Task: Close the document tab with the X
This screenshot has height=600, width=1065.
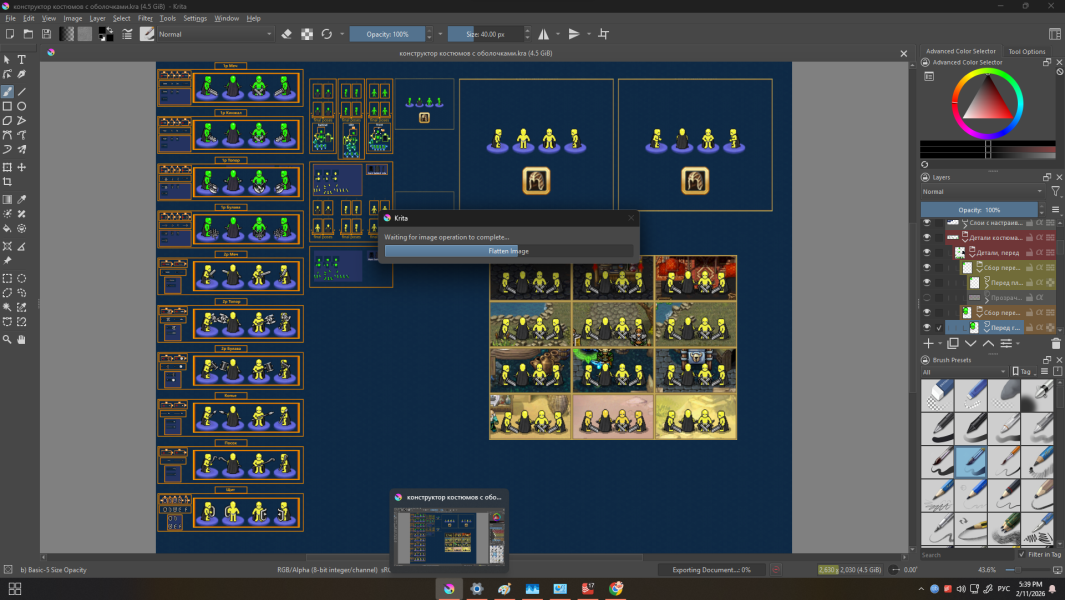Action: tap(903, 53)
